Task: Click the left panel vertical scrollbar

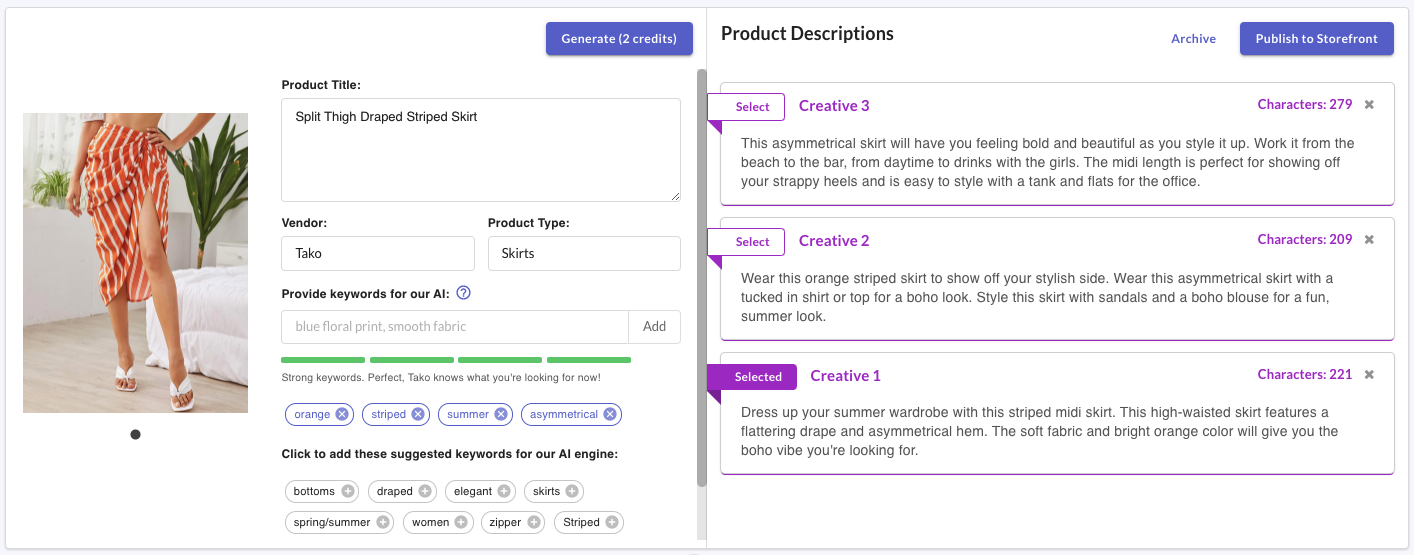Action: (701, 278)
